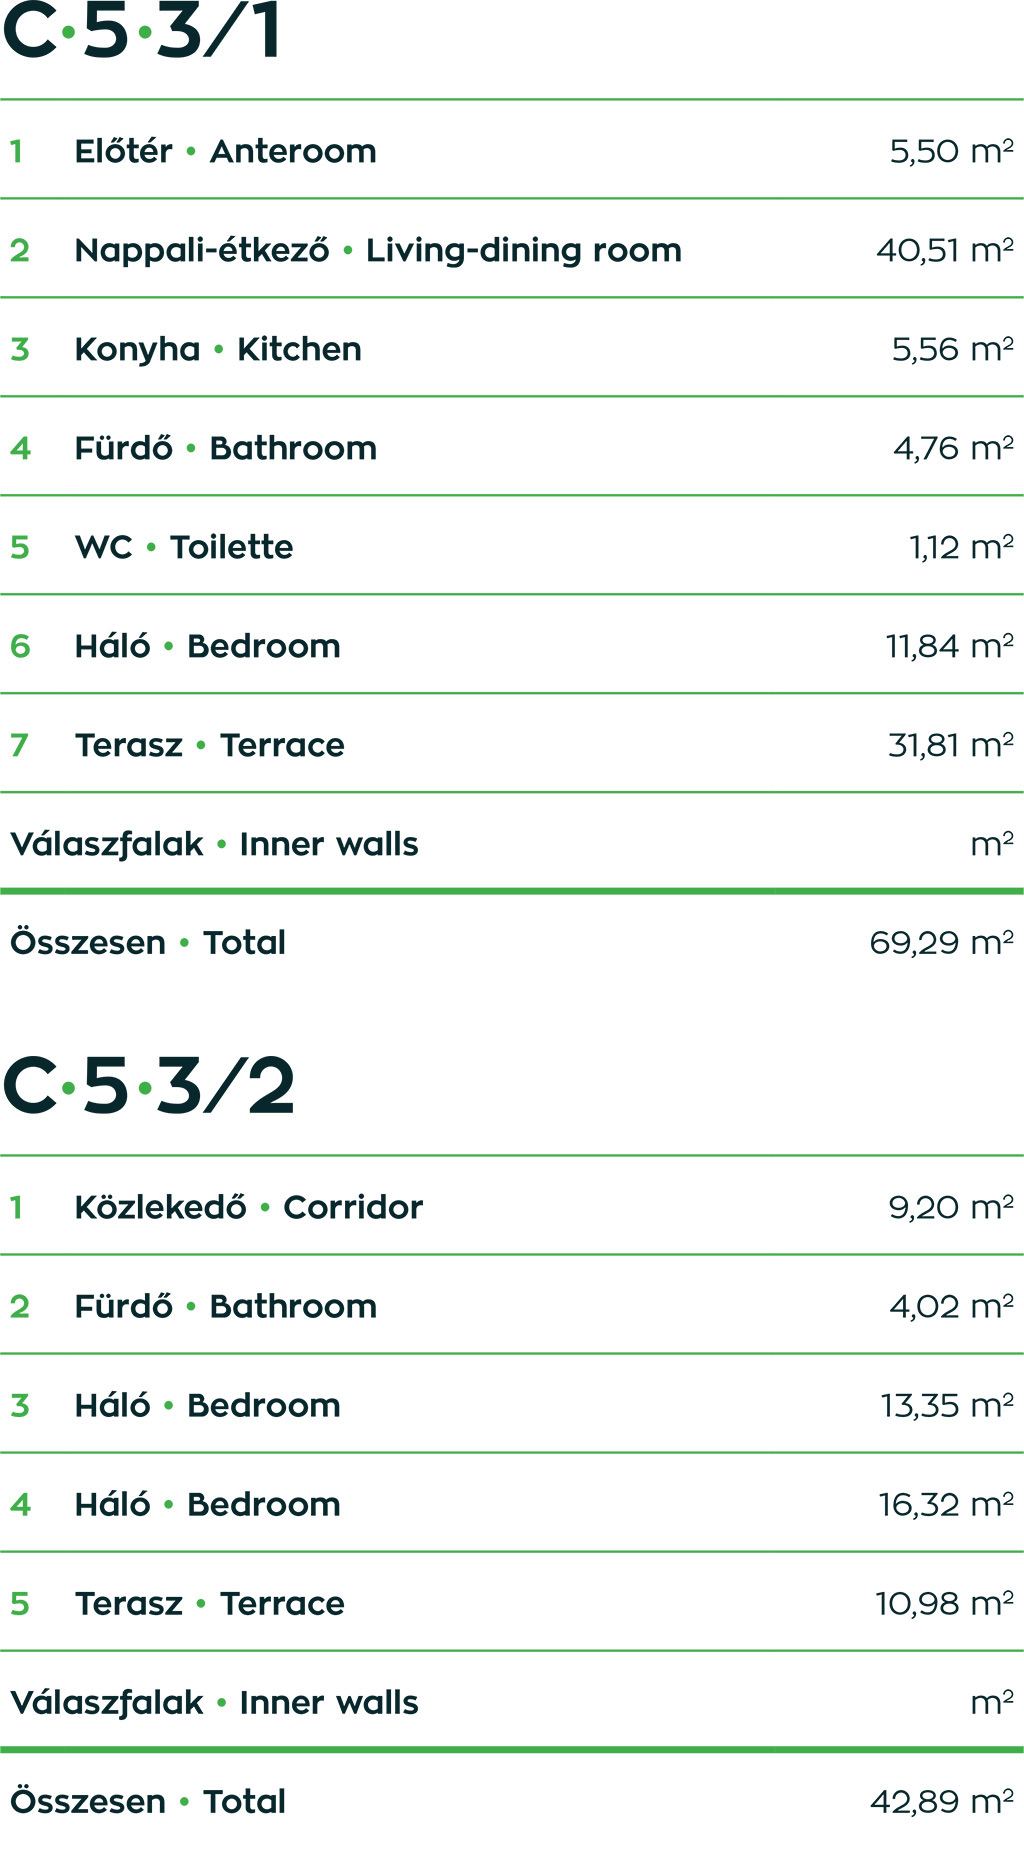Click the 4,76 m² bathroom area value
This screenshot has width=1024, height=1857.
click(x=953, y=448)
